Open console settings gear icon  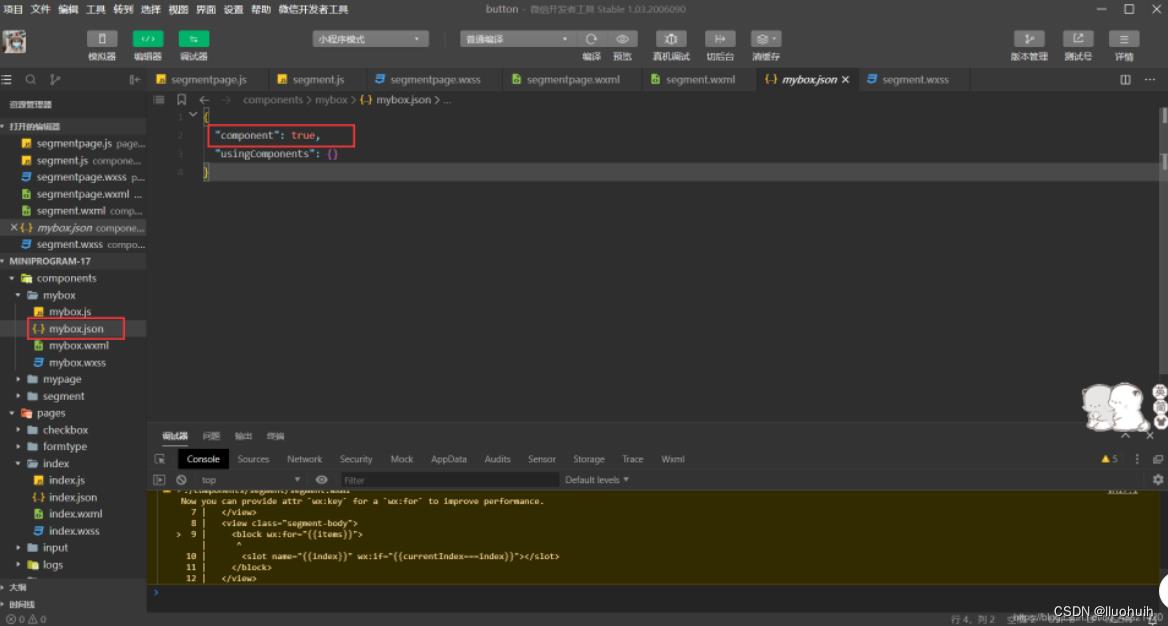(1157, 480)
